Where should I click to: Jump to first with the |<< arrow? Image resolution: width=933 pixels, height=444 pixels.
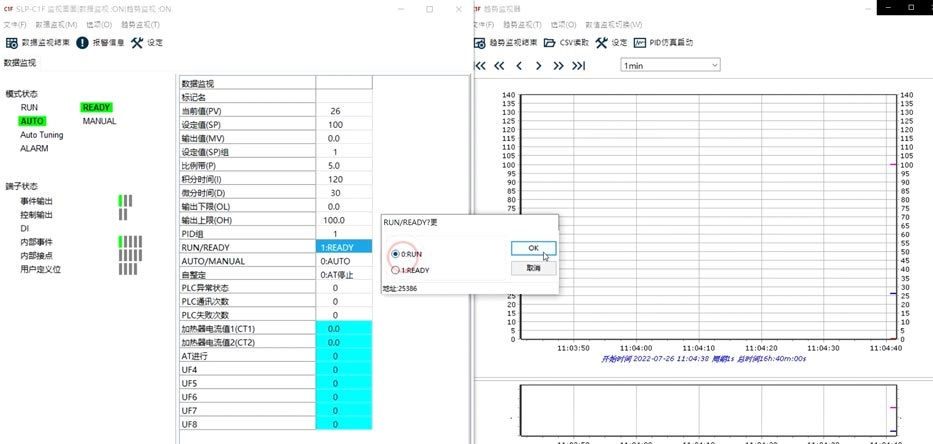[480, 66]
